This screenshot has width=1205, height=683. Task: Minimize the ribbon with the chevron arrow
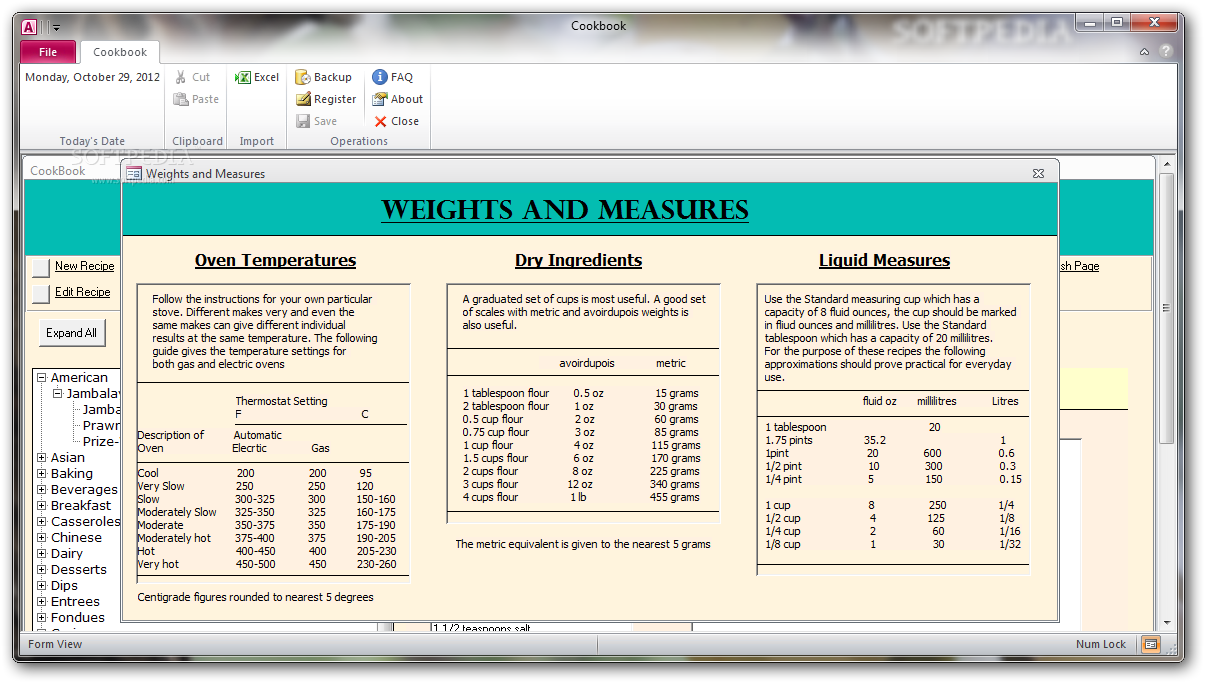click(x=1145, y=52)
